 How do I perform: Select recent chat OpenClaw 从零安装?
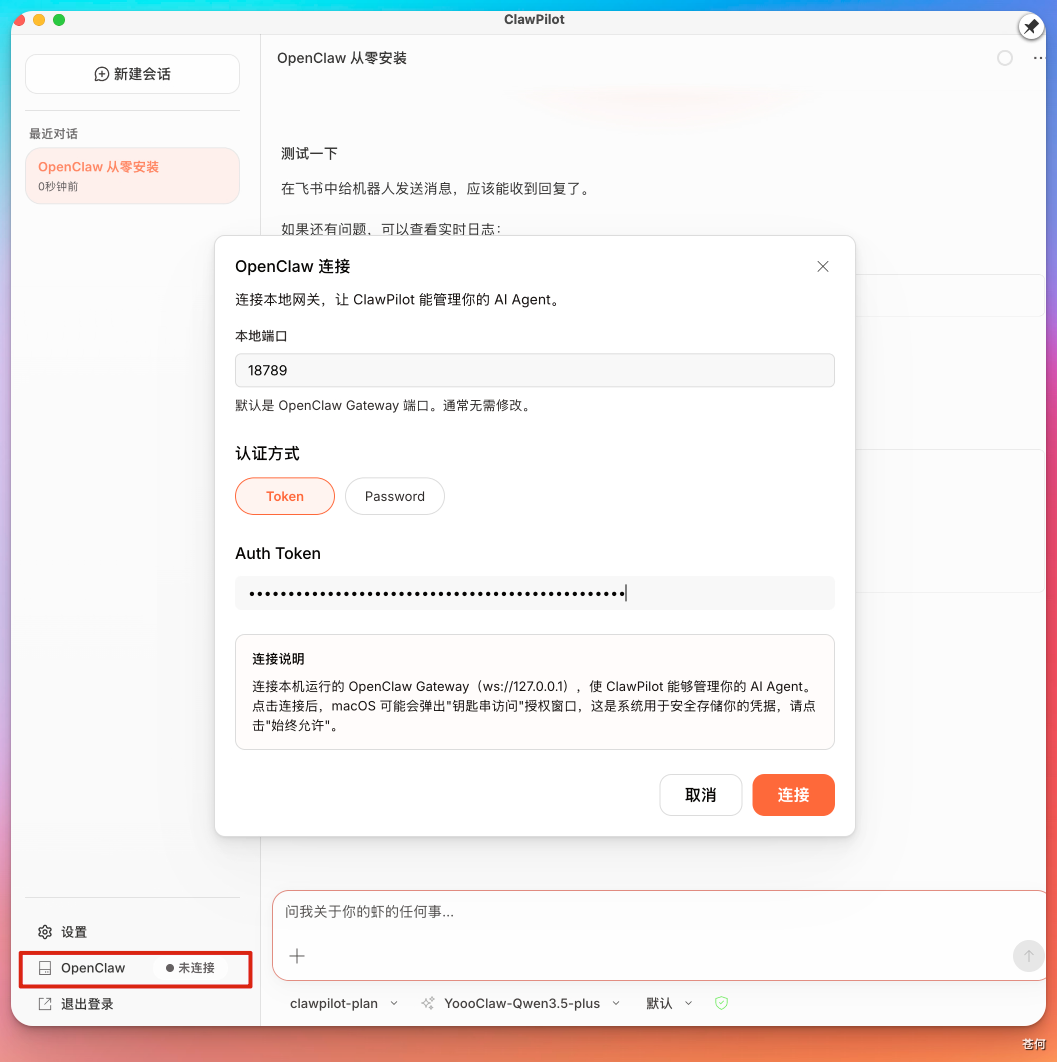(131, 174)
